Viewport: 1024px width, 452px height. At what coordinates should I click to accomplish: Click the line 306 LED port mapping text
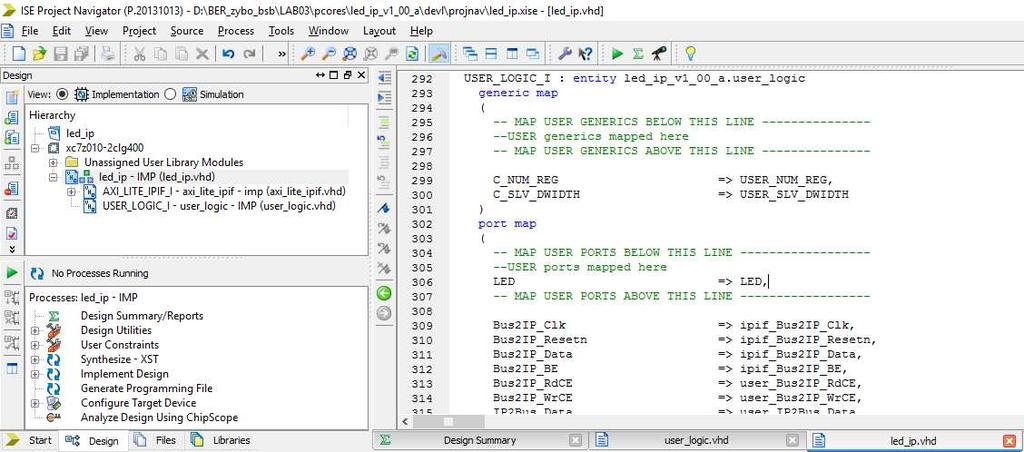point(632,282)
